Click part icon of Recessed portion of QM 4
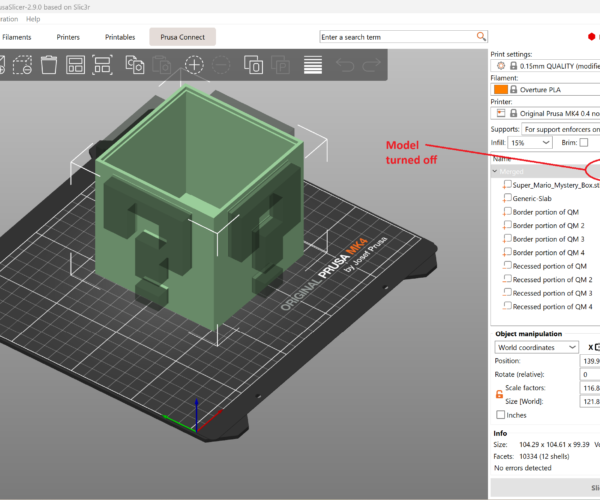 pyautogui.click(x=507, y=306)
